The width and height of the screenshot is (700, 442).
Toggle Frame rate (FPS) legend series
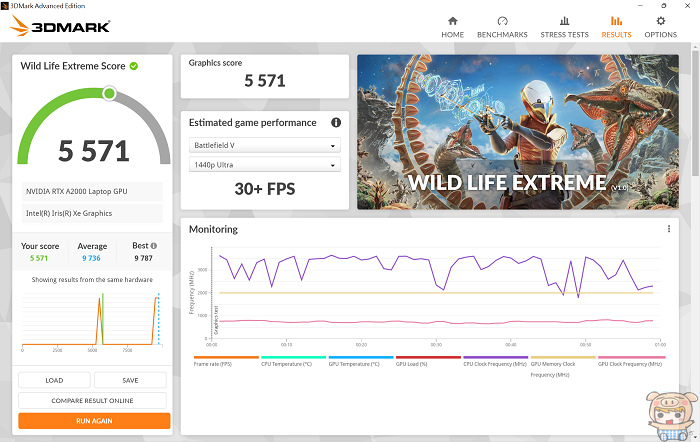click(x=223, y=364)
